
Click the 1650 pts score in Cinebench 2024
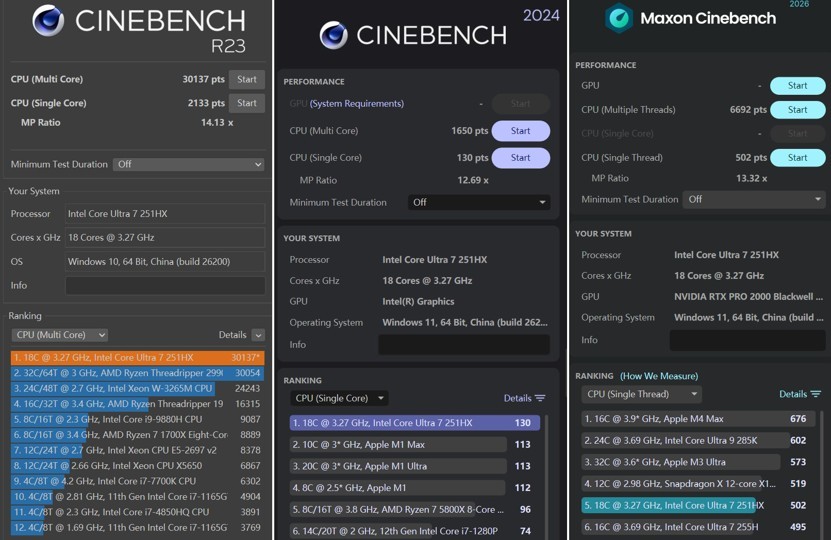470,131
